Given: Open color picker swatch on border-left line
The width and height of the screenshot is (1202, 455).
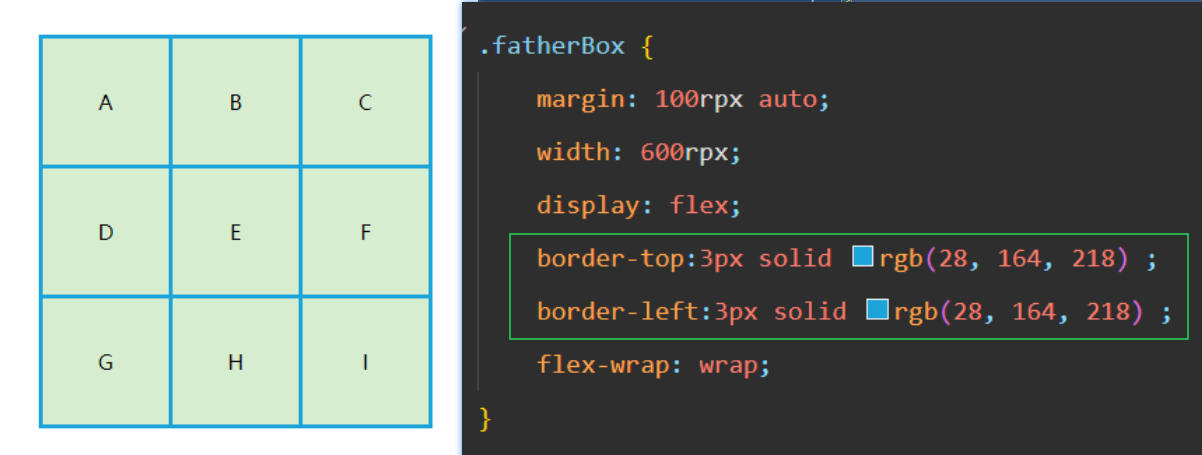Looking at the screenshot, I should [x=877, y=310].
